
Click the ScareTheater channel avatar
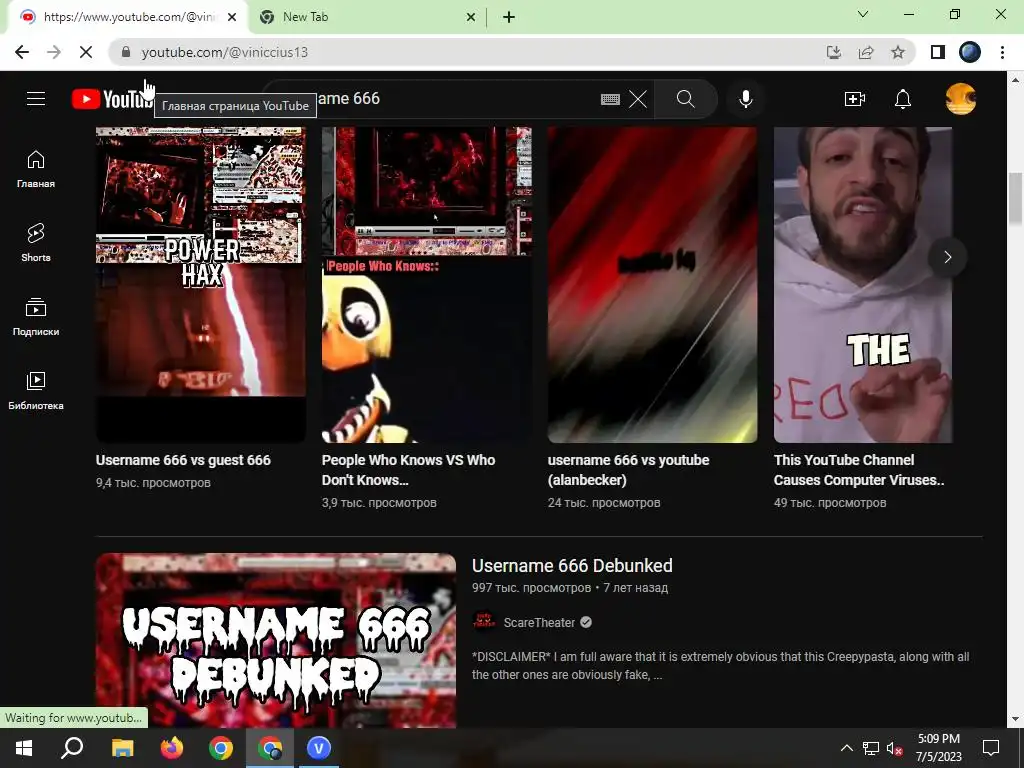pos(484,622)
